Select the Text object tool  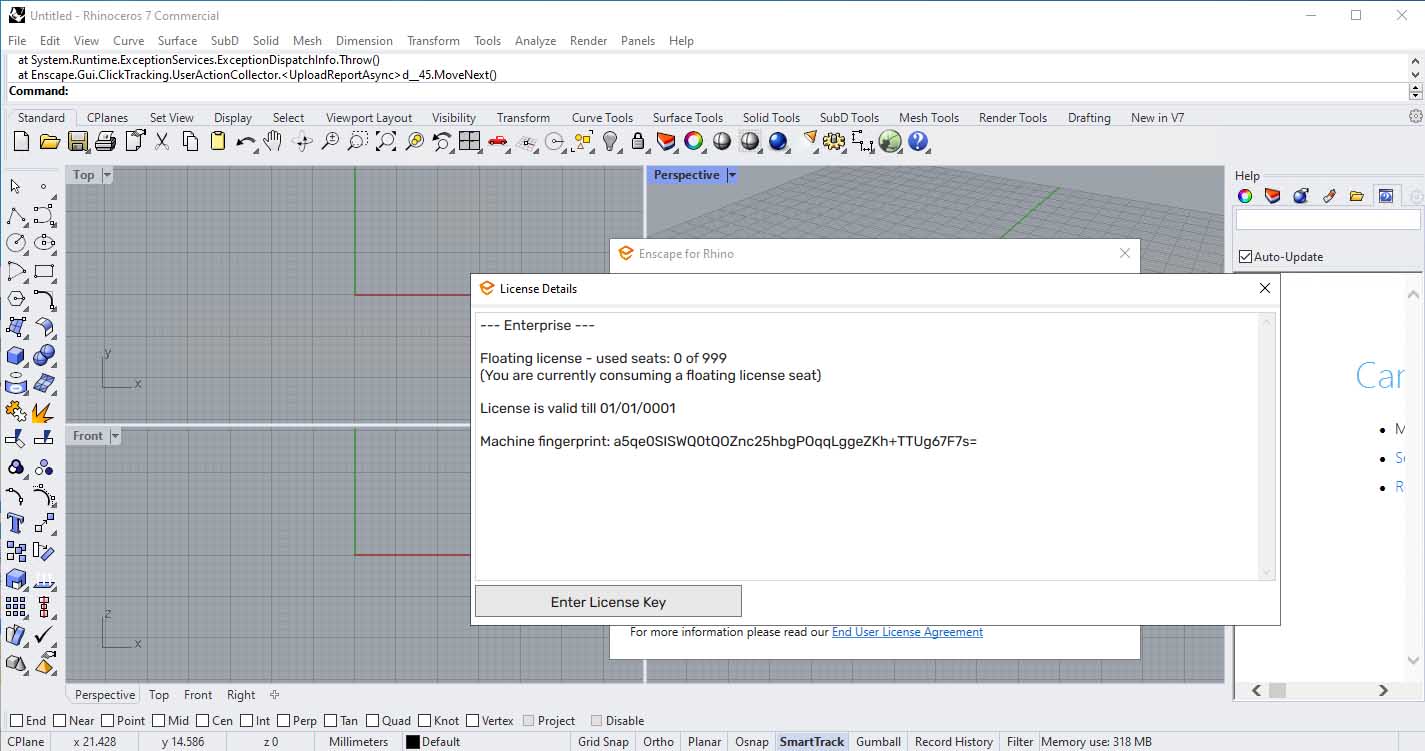[16, 523]
